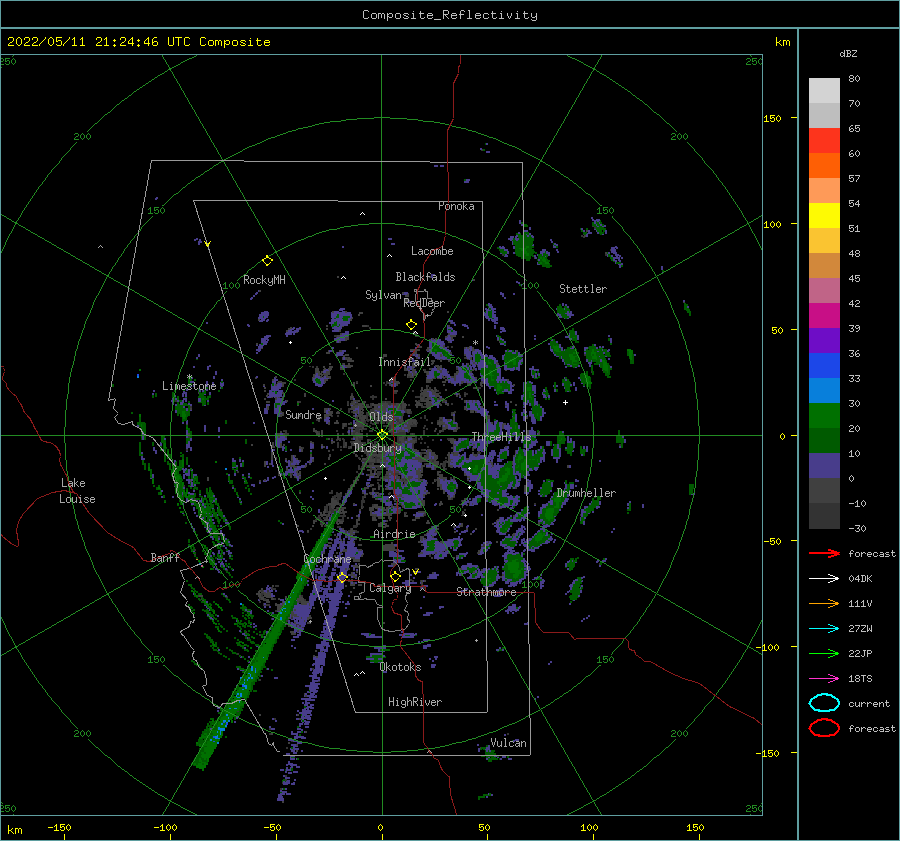Click the Calgary city label

pos(390,588)
